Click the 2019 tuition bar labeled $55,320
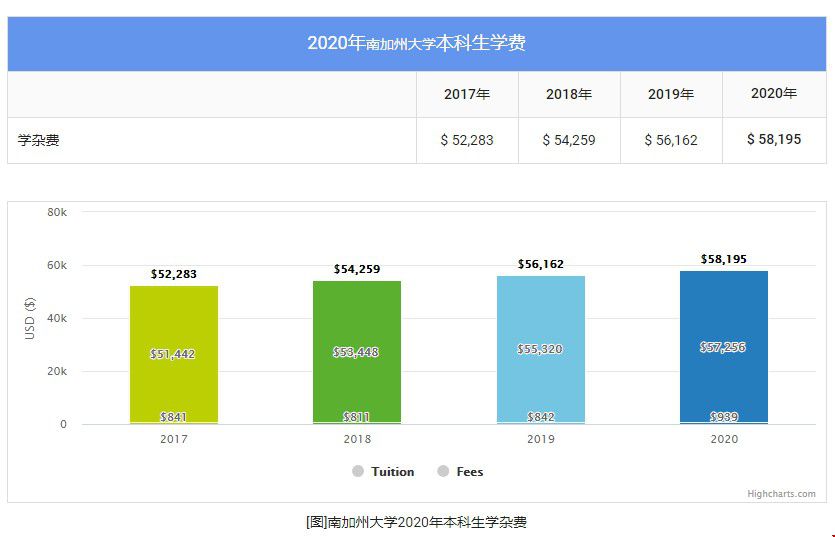The width and height of the screenshot is (835, 537). tap(541, 349)
